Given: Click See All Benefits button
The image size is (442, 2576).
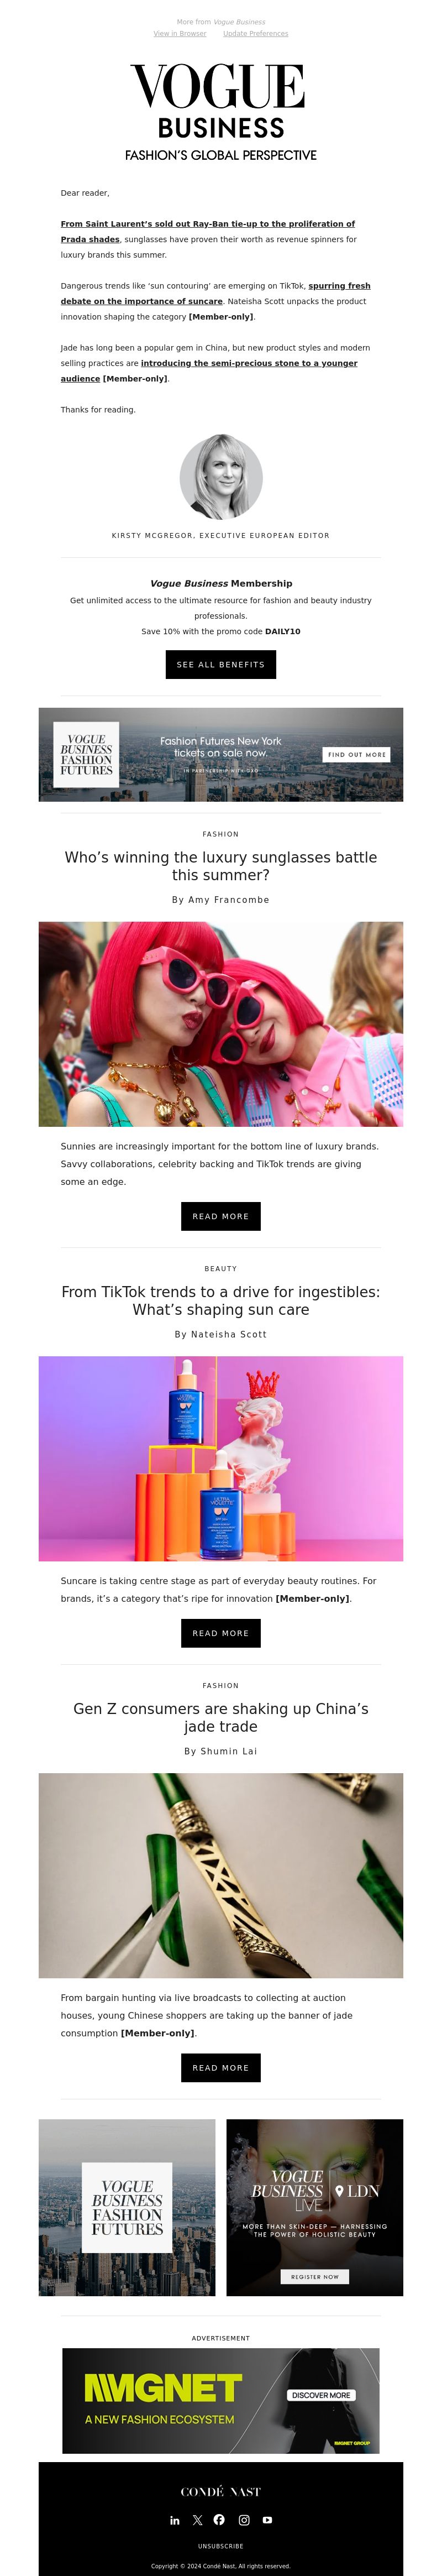Looking at the screenshot, I should point(221,664).
